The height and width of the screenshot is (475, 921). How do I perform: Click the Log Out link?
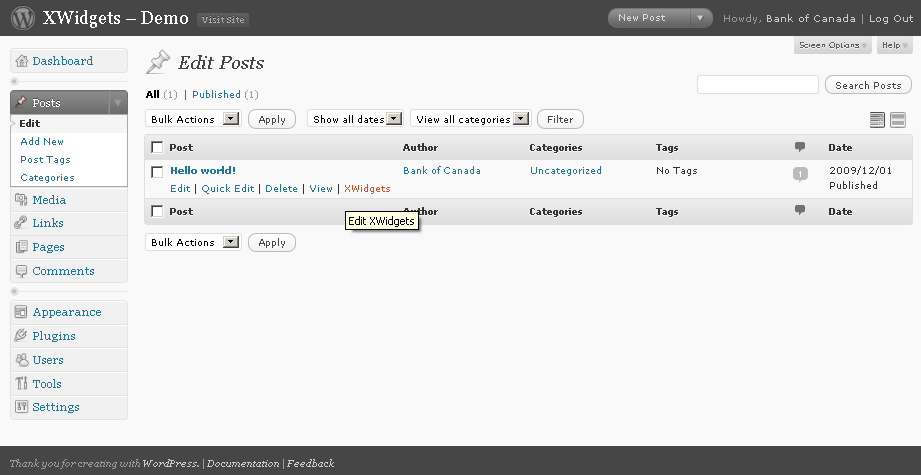coord(891,18)
